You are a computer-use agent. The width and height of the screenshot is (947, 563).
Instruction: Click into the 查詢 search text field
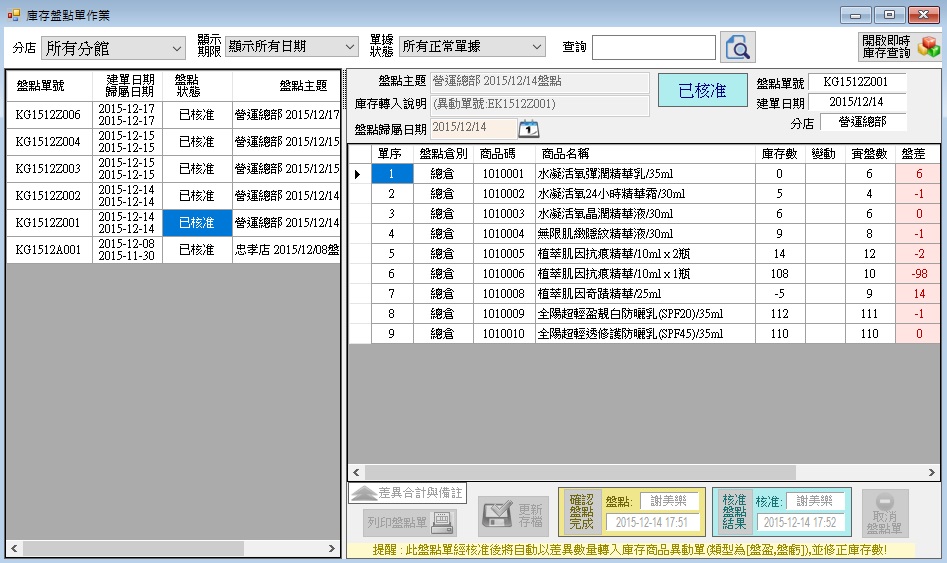[653, 47]
